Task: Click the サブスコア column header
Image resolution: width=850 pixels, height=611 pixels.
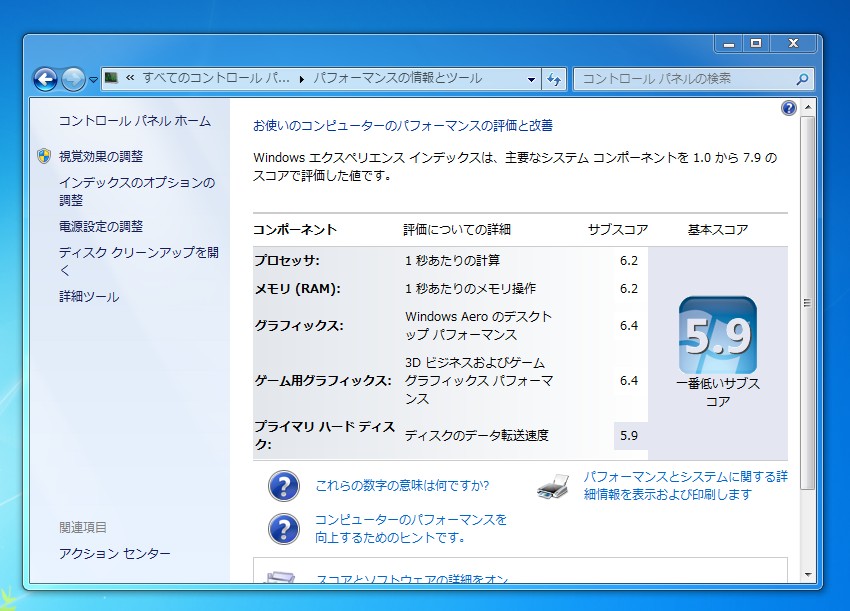Action: (618, 230)
